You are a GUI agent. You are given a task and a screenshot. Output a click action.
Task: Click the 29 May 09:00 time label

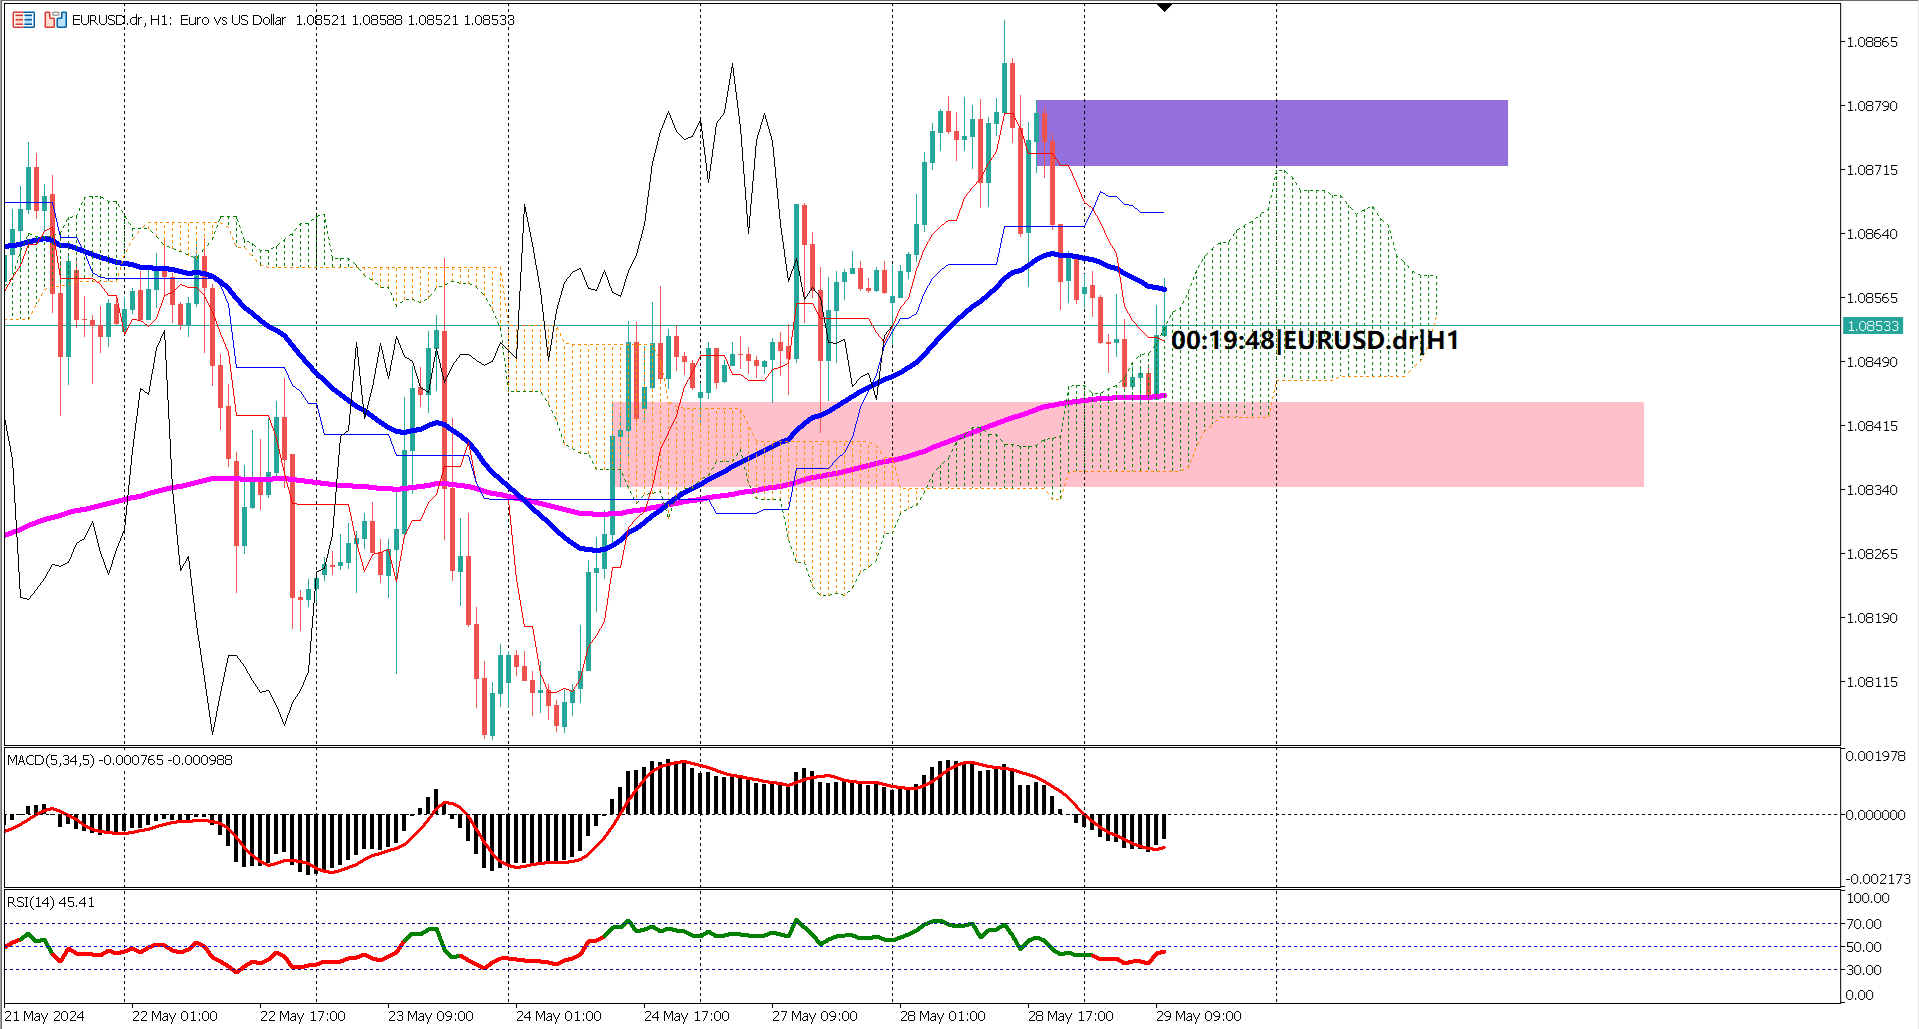(1197, 1015)
